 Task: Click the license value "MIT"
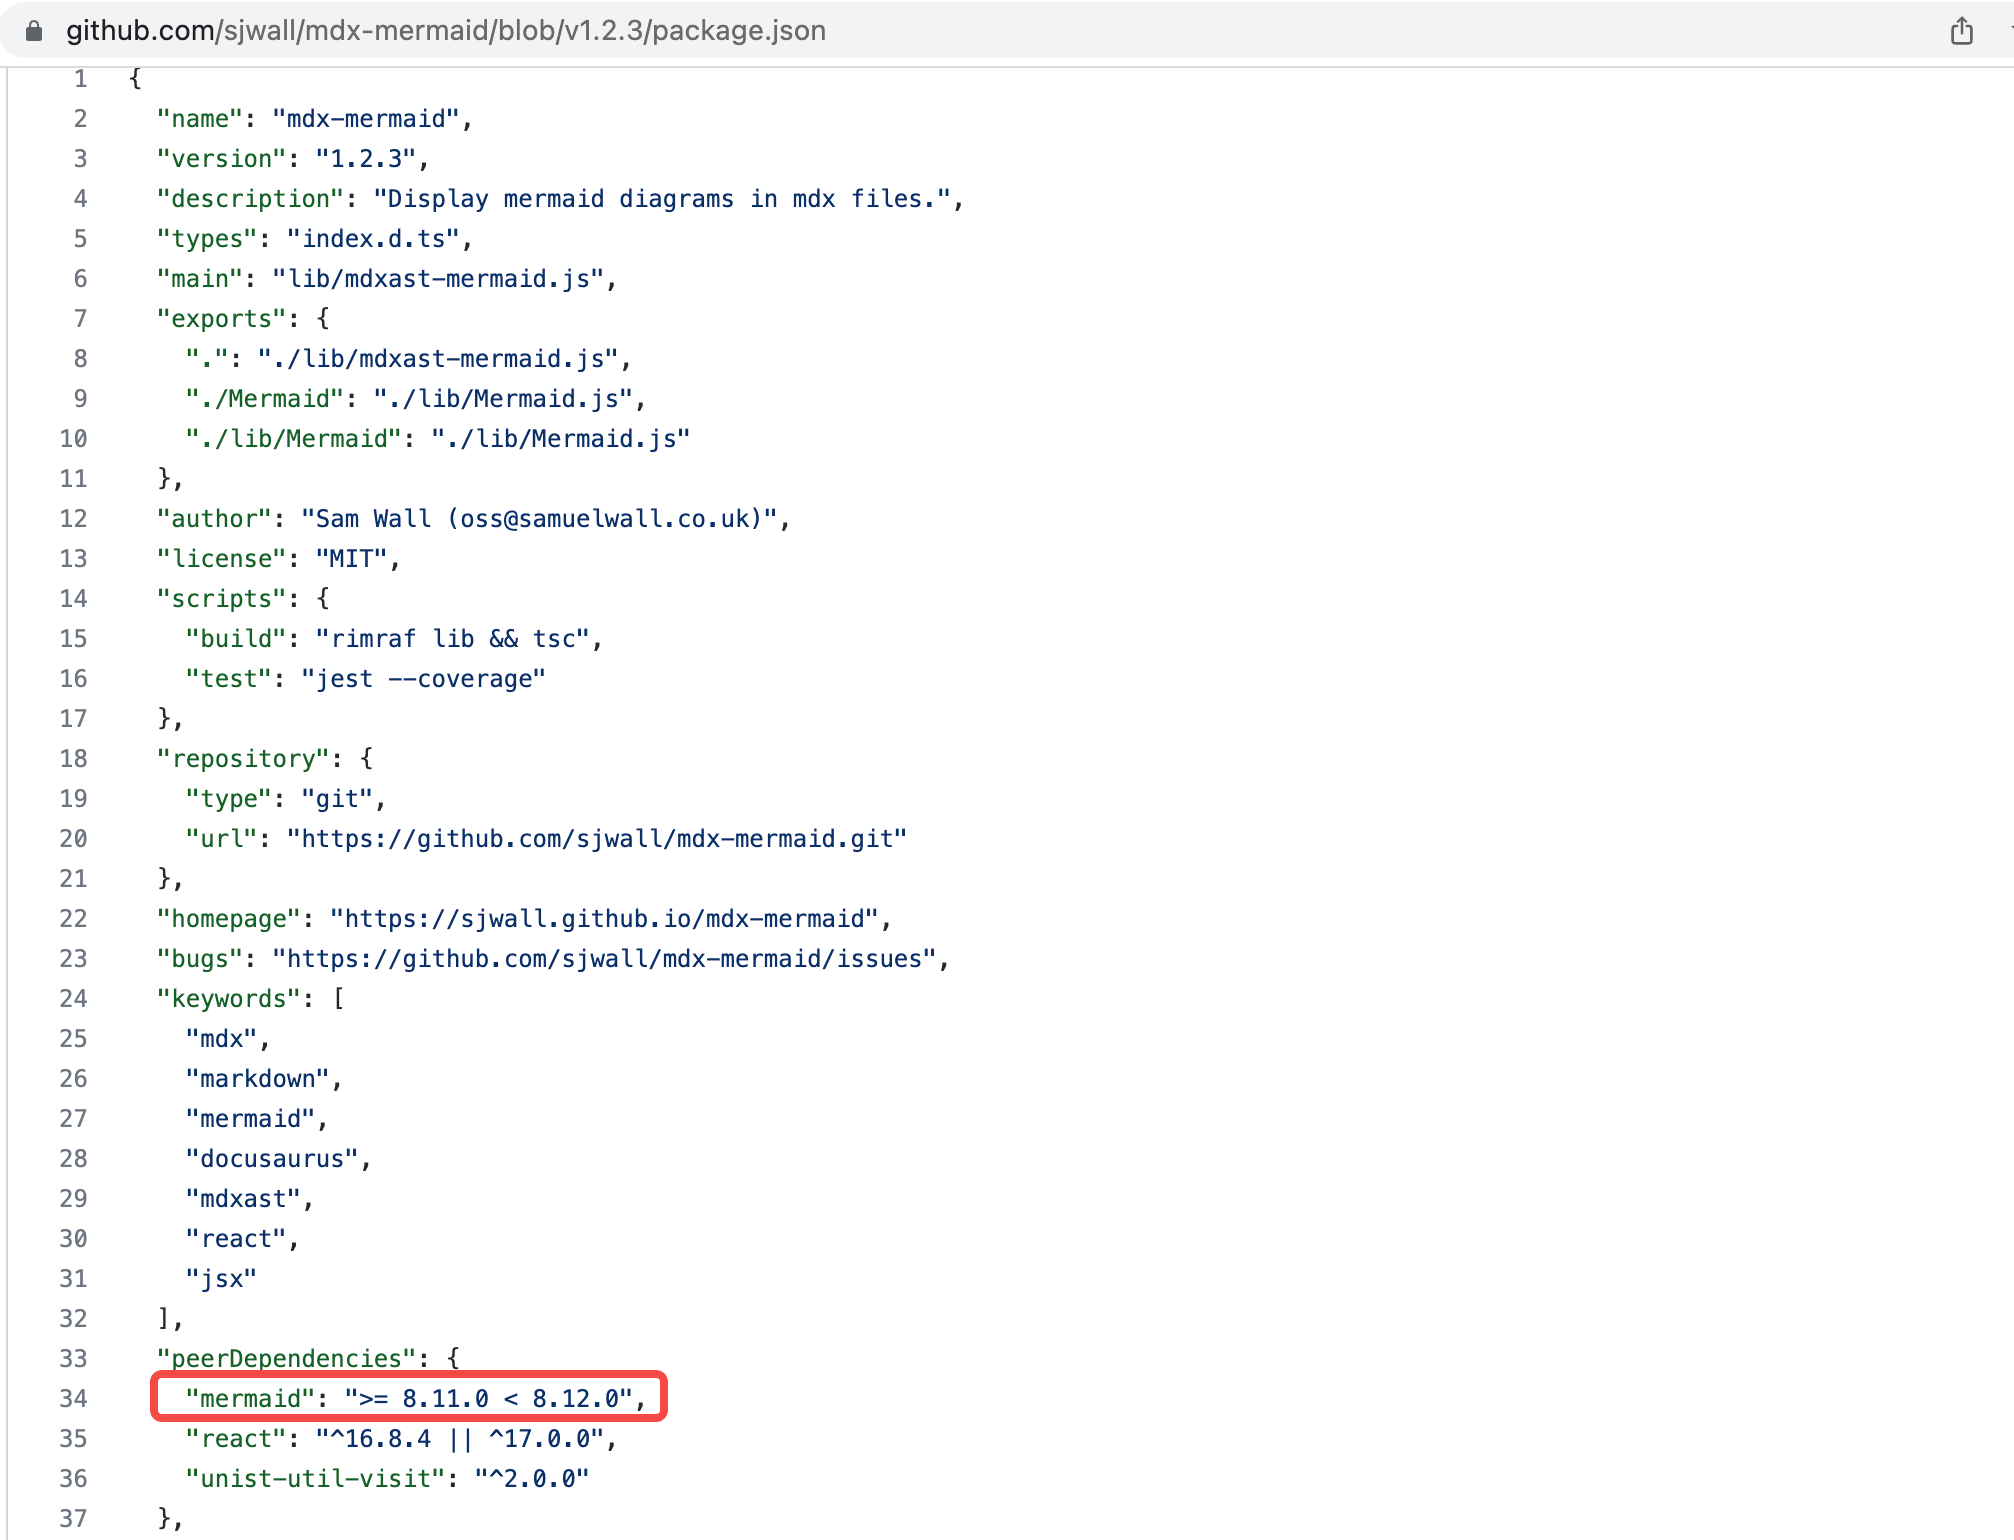(352, 558)
